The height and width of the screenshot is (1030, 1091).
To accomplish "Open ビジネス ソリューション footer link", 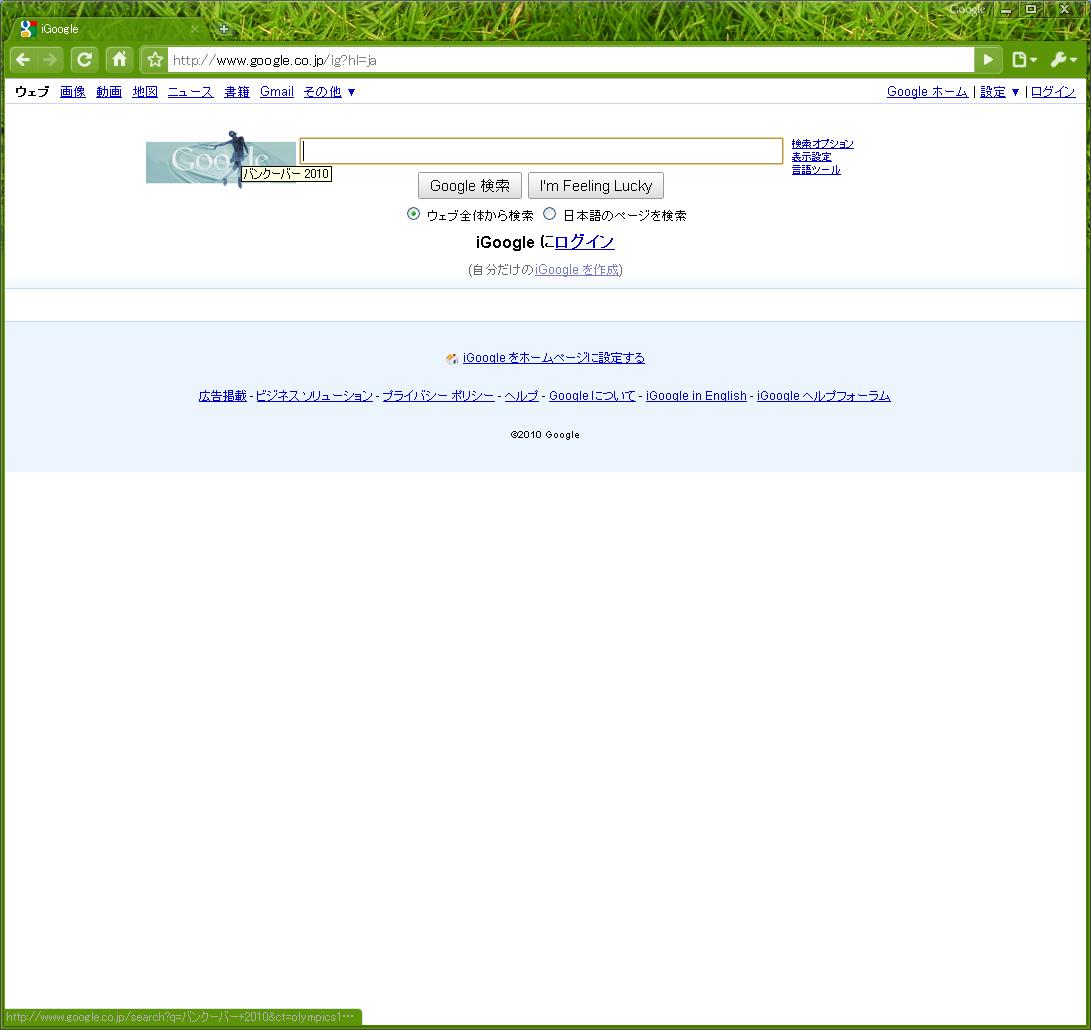I will pyautogui.click(x=314, y=395).
